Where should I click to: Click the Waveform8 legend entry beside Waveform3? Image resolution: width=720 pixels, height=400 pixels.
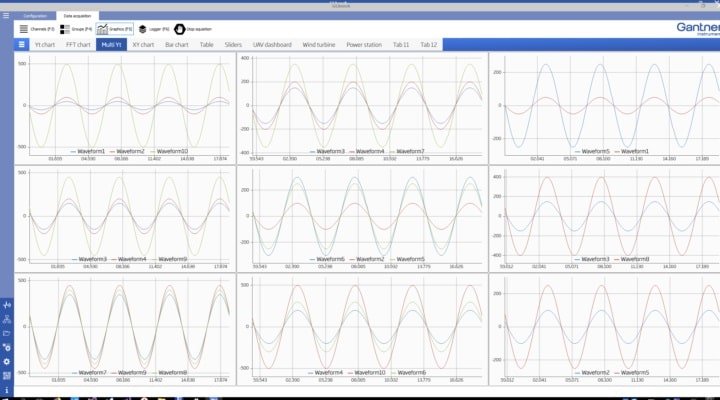(631, 259)
